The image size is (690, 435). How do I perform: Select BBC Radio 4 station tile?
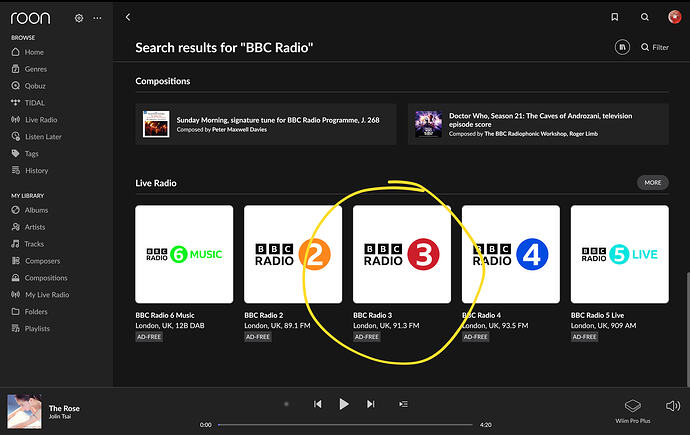pyautogui.click(x=511, y=254)
